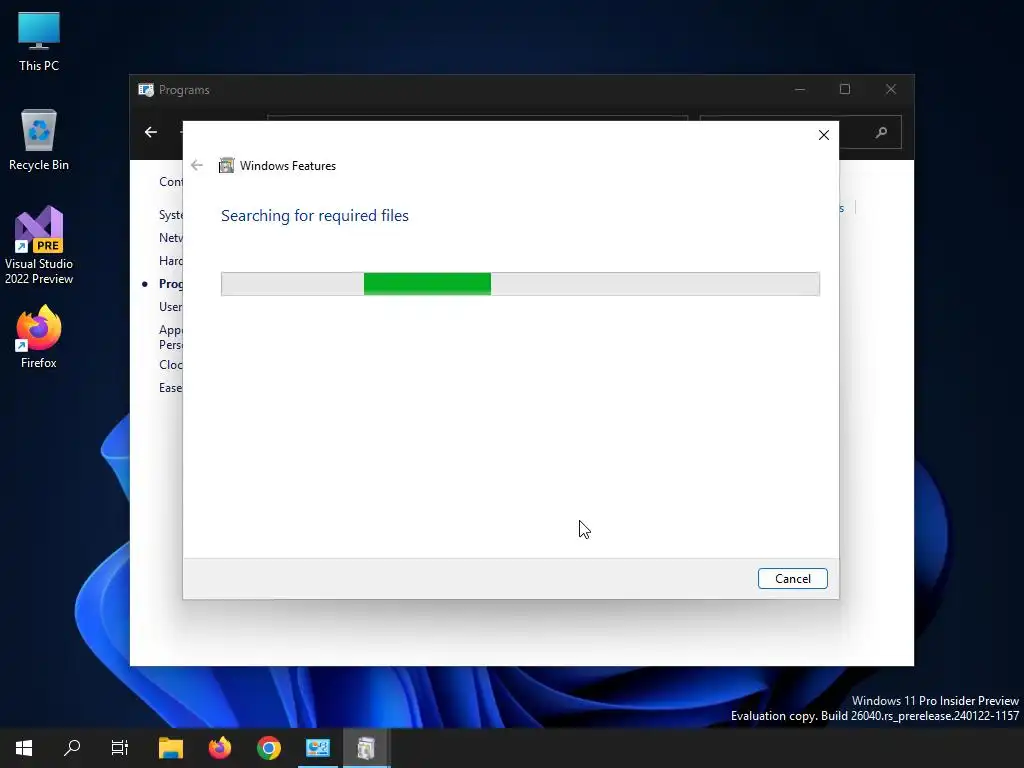Select Visual Studio 2022 Preview shortcut
This screenshot has width=1024, height=768.
[39, 246]
